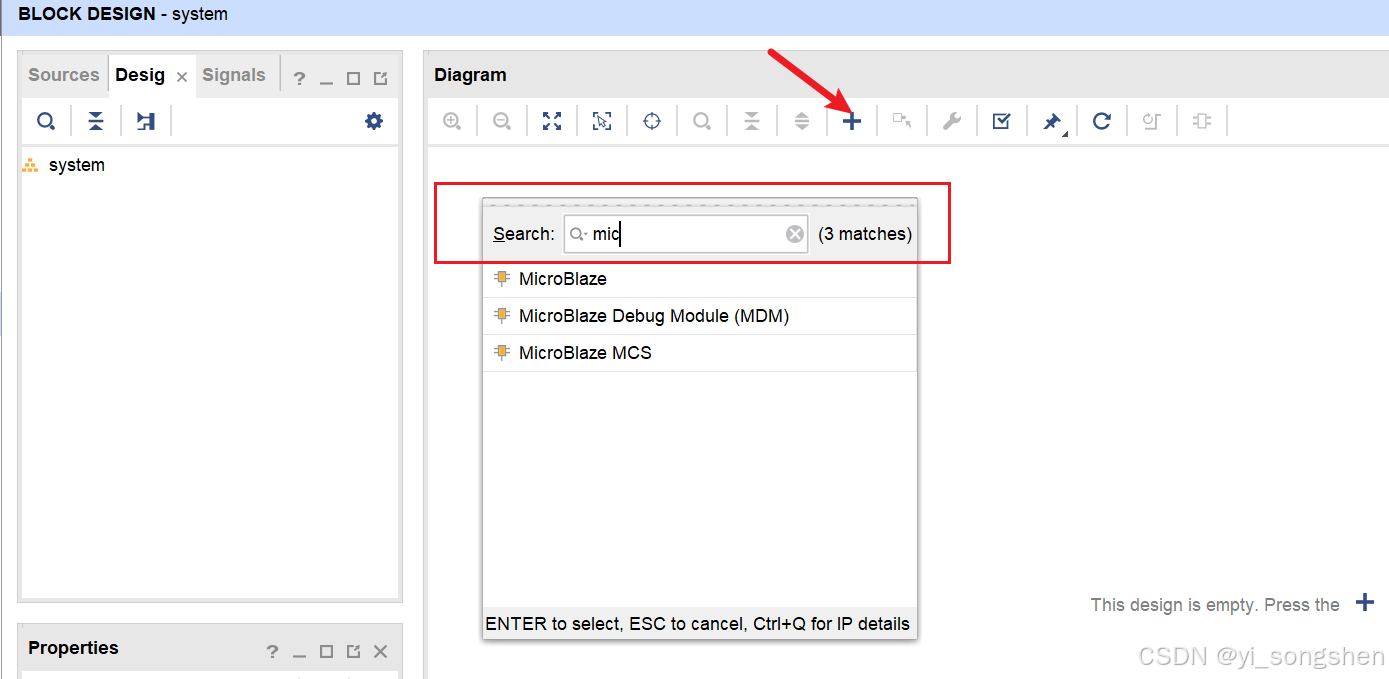This screenshot has width=1389, height=679.
Task: Click the Validate Design checkmark icon
Action: pyautogui.click(x=1002, y=121)
